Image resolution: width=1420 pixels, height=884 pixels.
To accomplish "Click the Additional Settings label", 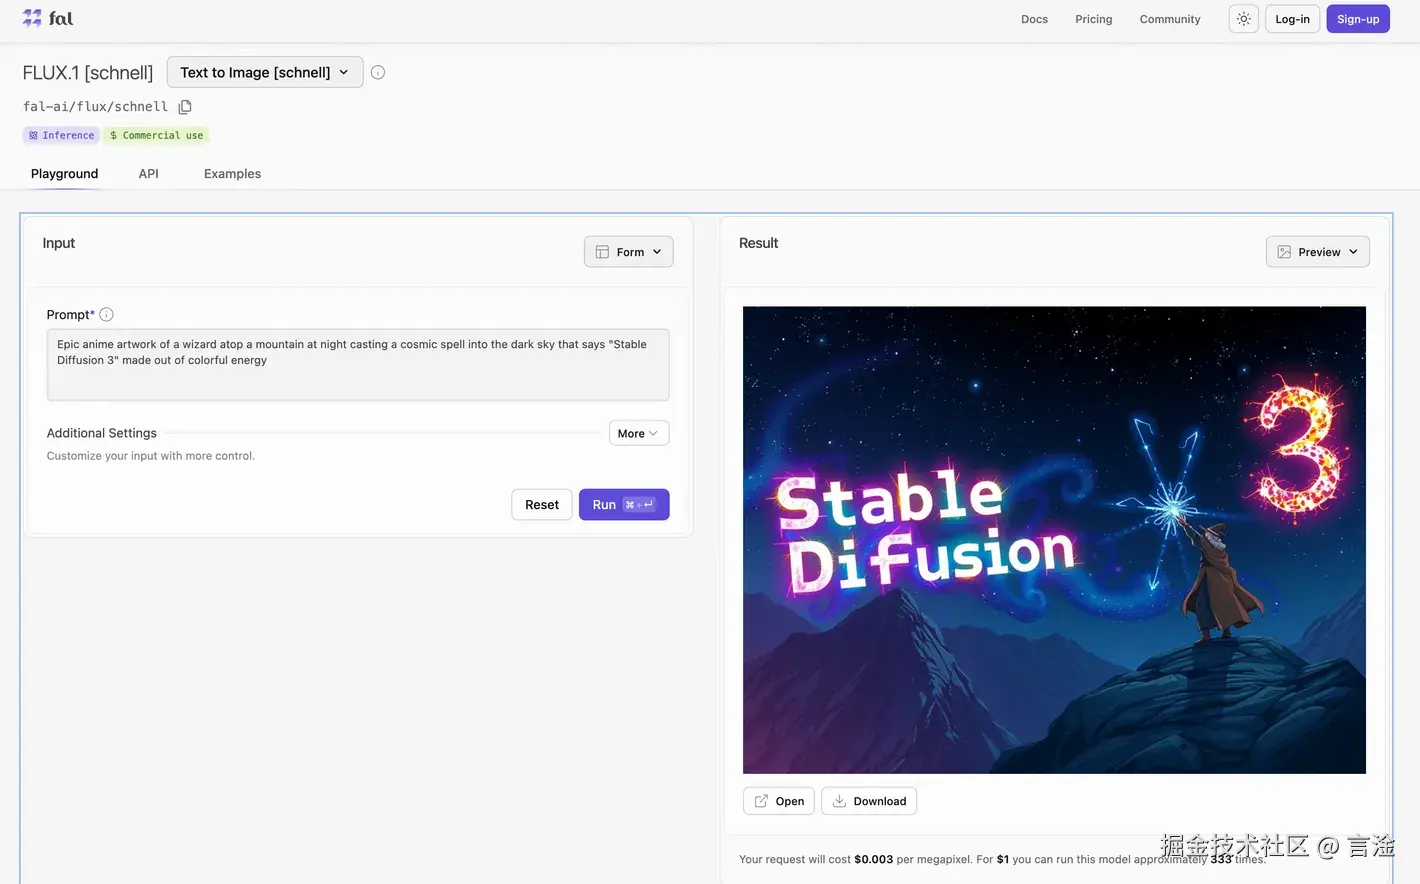I will 102,433.
